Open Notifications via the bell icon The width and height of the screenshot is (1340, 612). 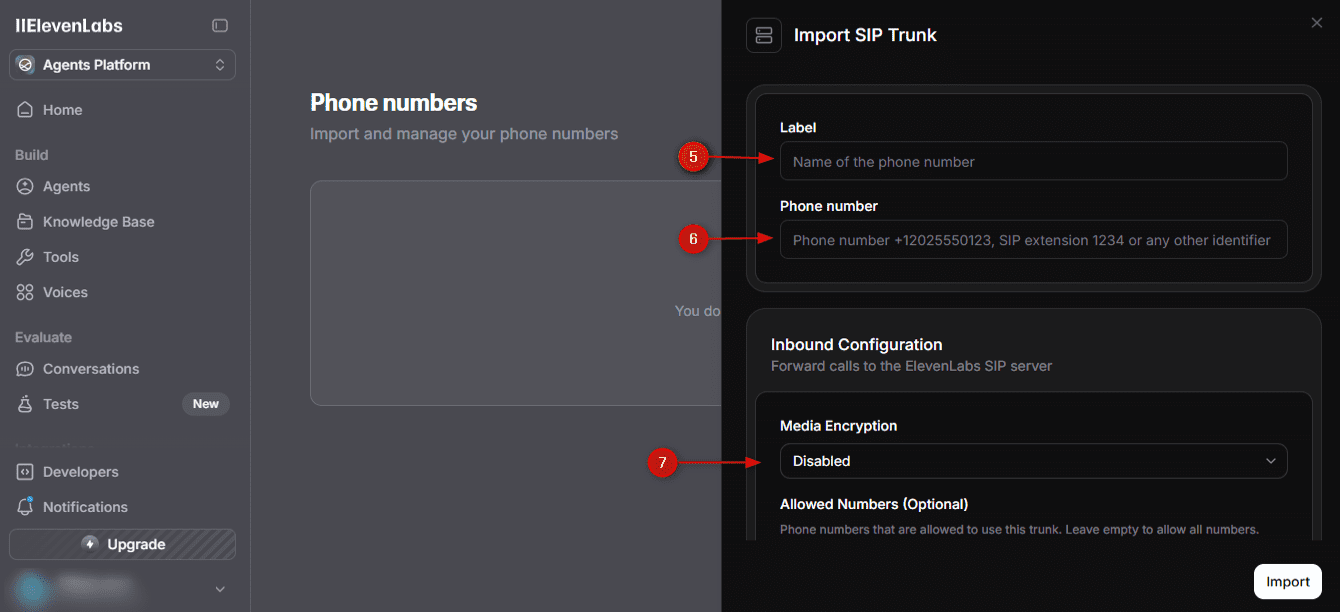[25, 507]
